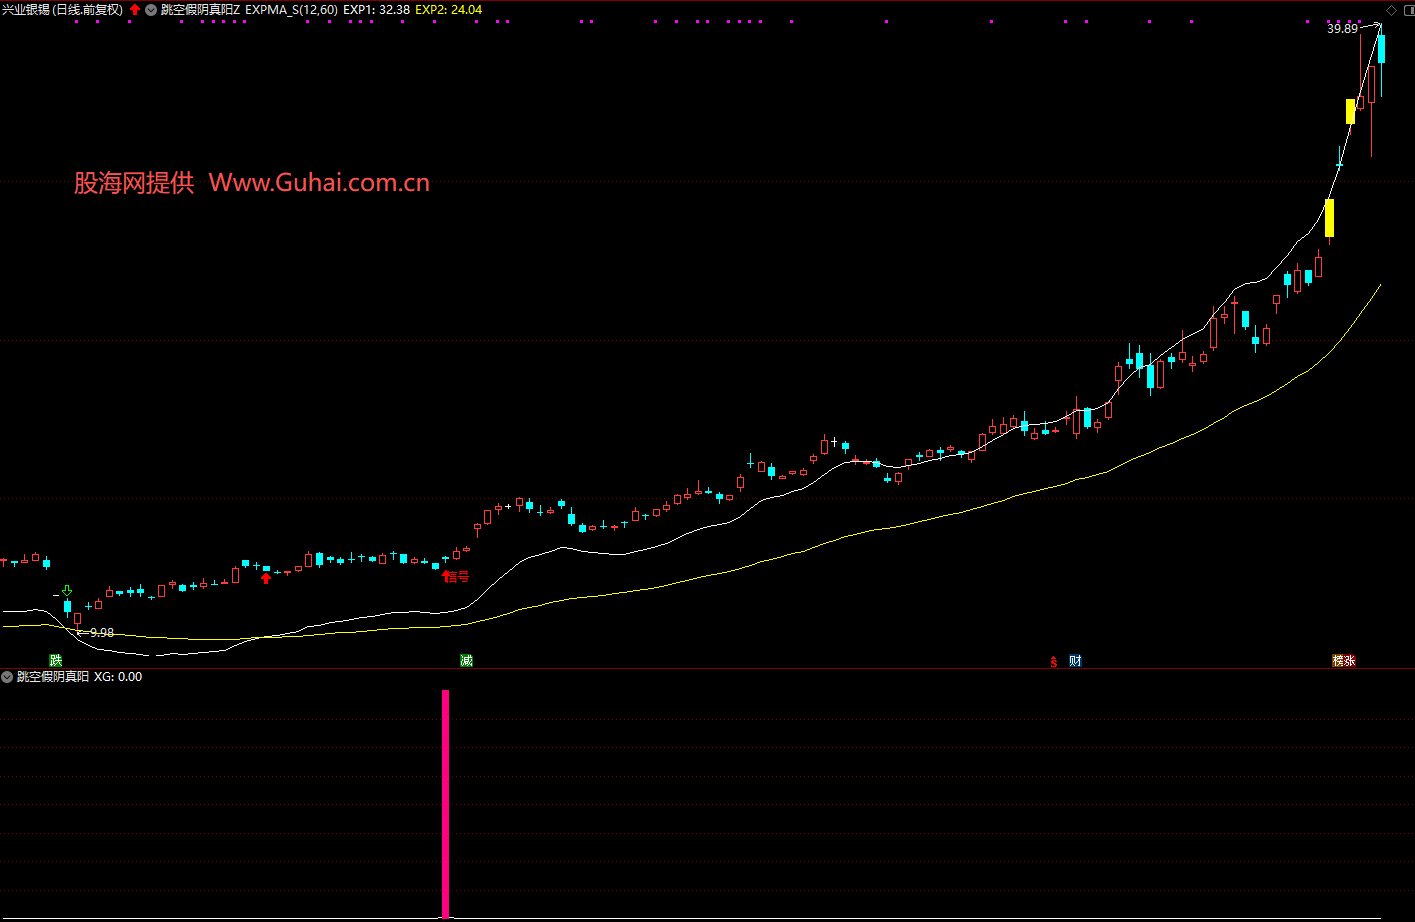Click the blue 财 event marker
This screenshot has height=922, width=1415.
[1075, 661]
